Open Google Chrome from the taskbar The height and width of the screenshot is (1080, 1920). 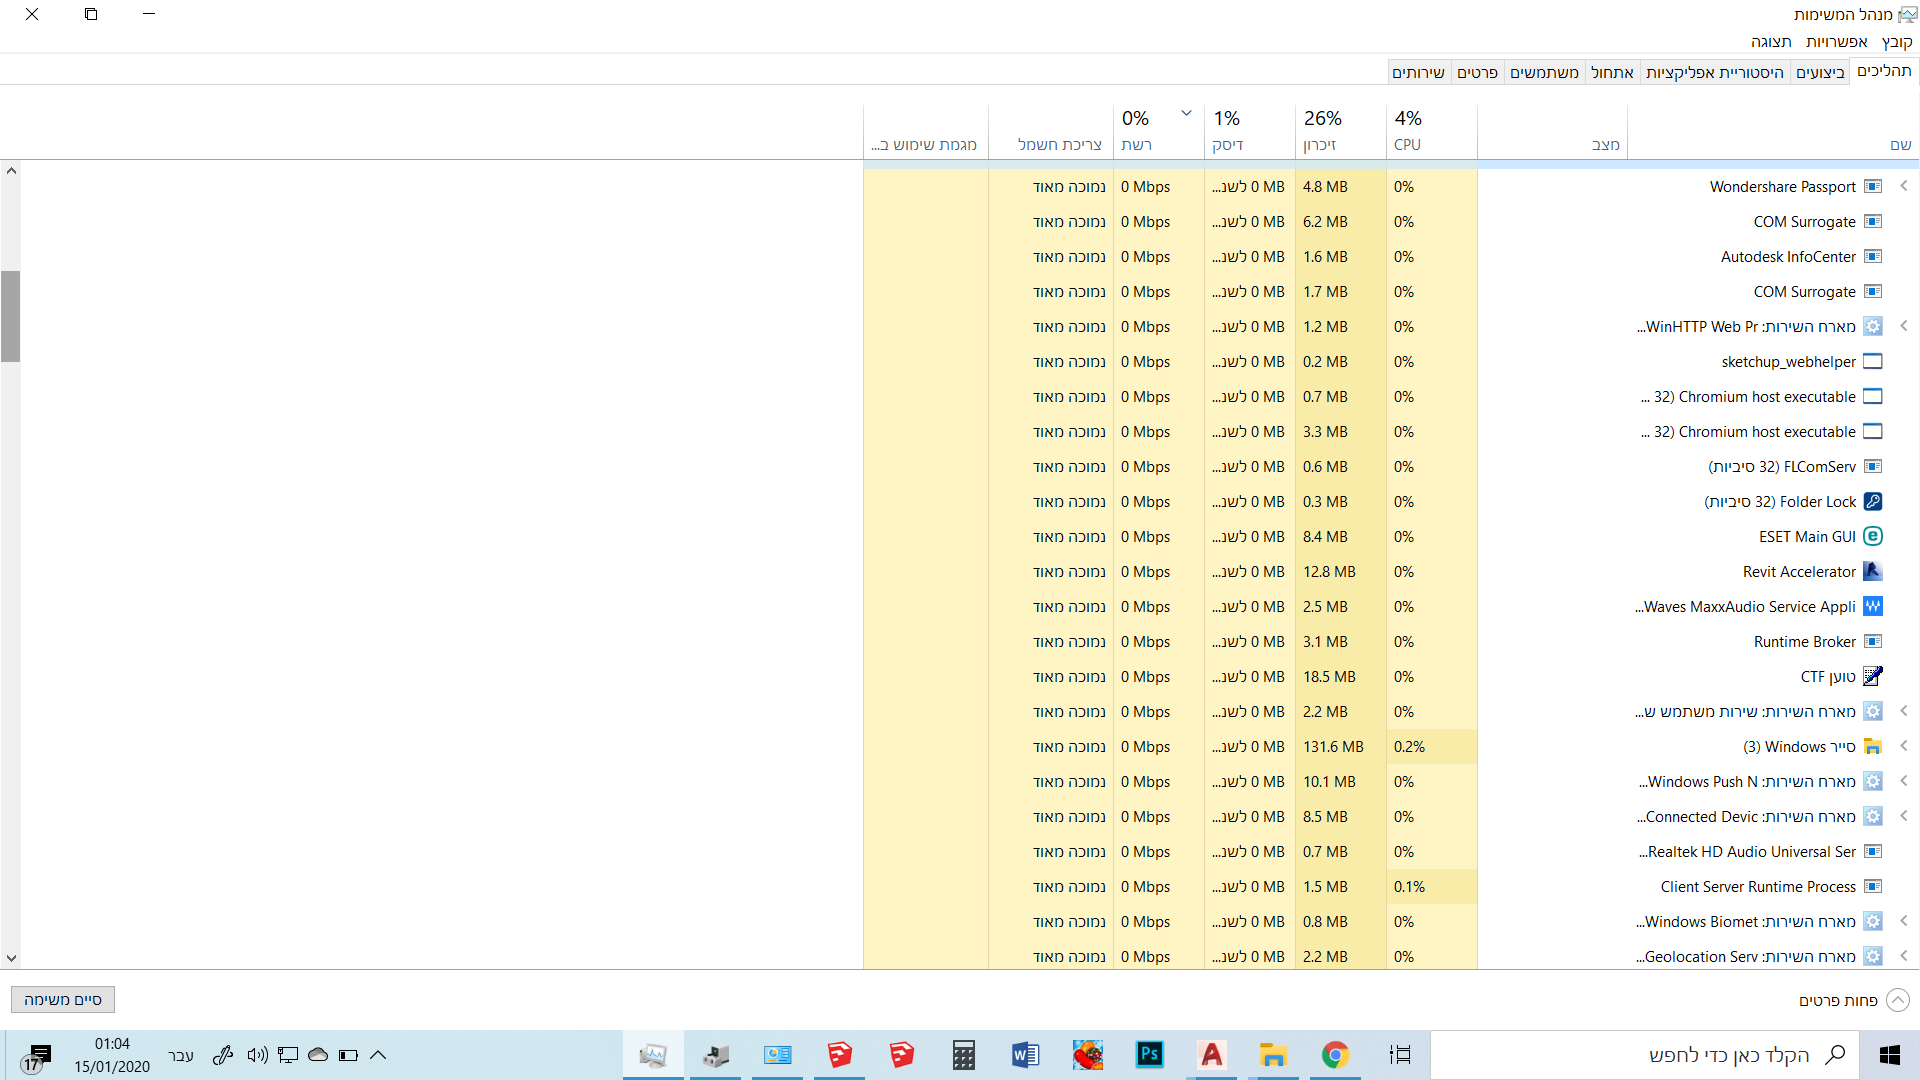coord(1335,1055)
